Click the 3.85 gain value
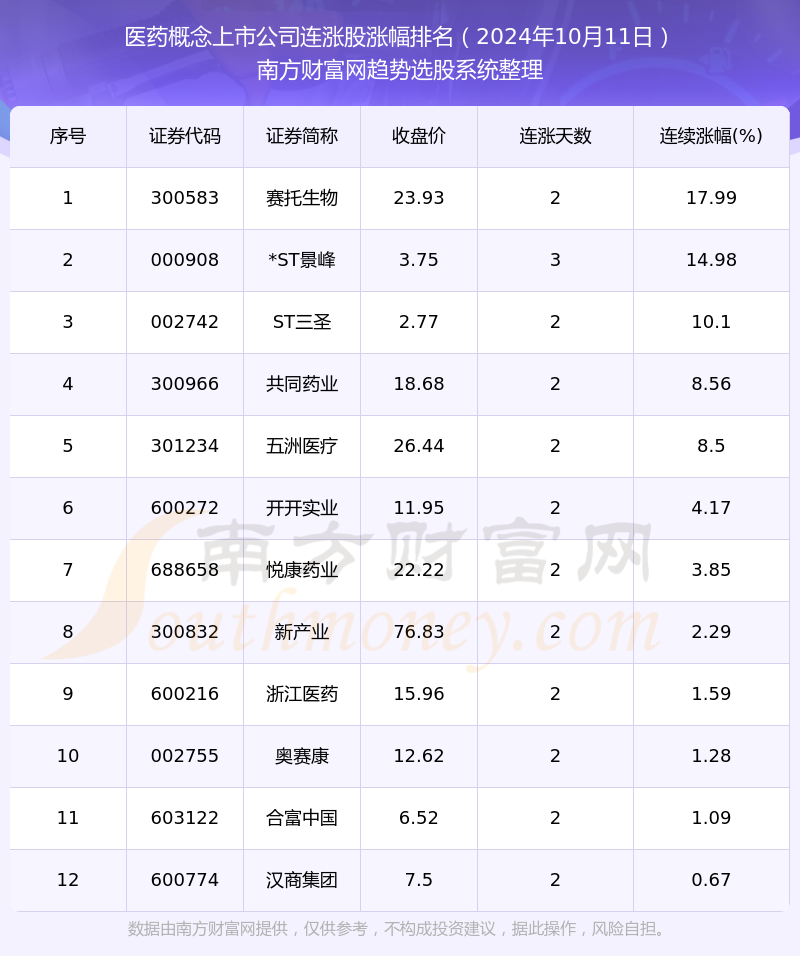 click(x=711, y=570)
